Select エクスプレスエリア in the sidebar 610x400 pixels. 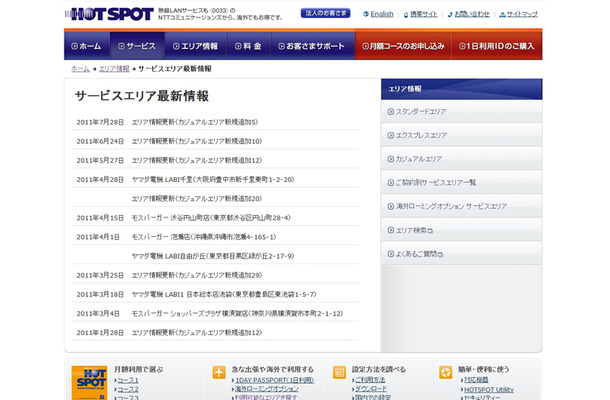pyautogui.click(x=461, y=135)
